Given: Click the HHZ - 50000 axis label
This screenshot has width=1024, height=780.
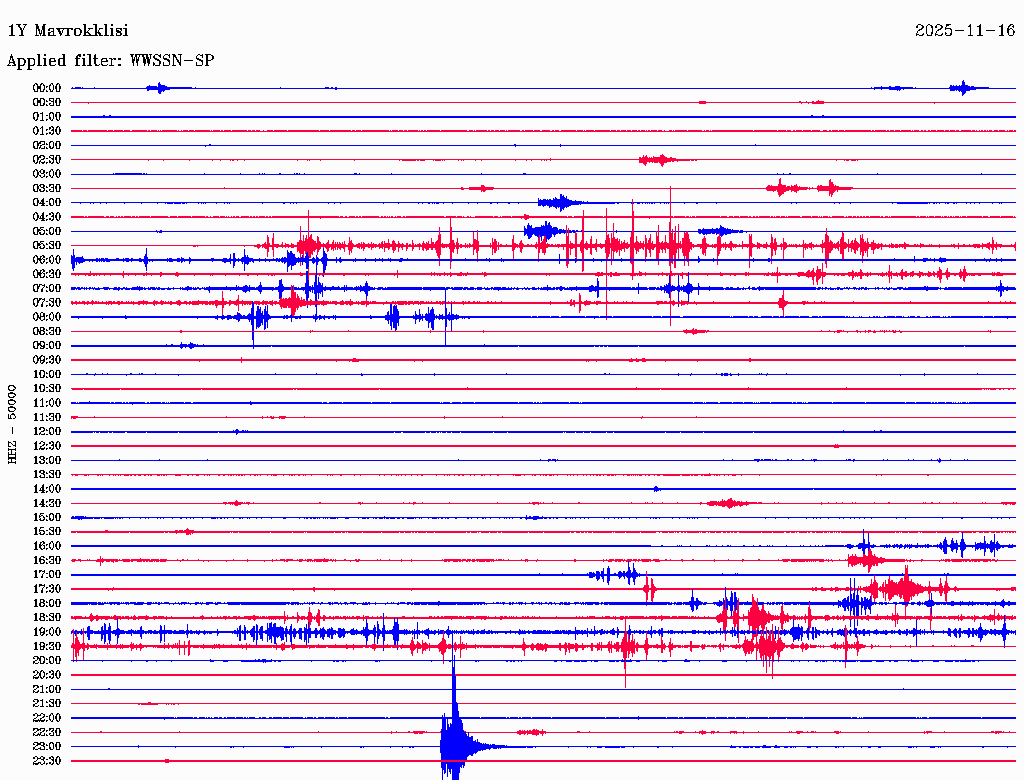Looking at the screenshot, I should click(12, 425).
